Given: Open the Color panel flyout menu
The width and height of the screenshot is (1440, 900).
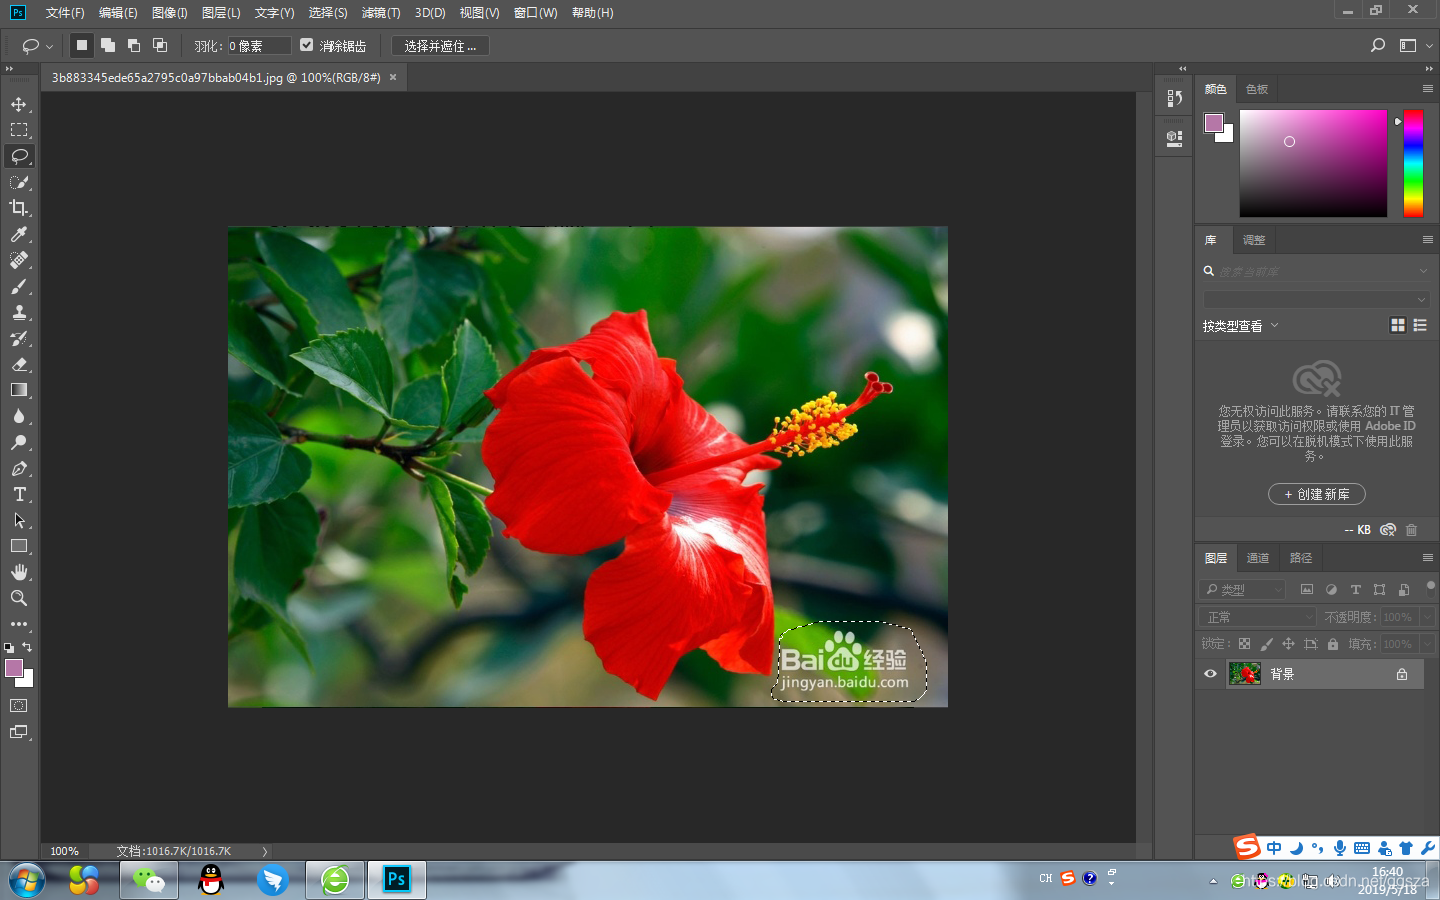Looking at the screenshot, I should pos(1428,89).
